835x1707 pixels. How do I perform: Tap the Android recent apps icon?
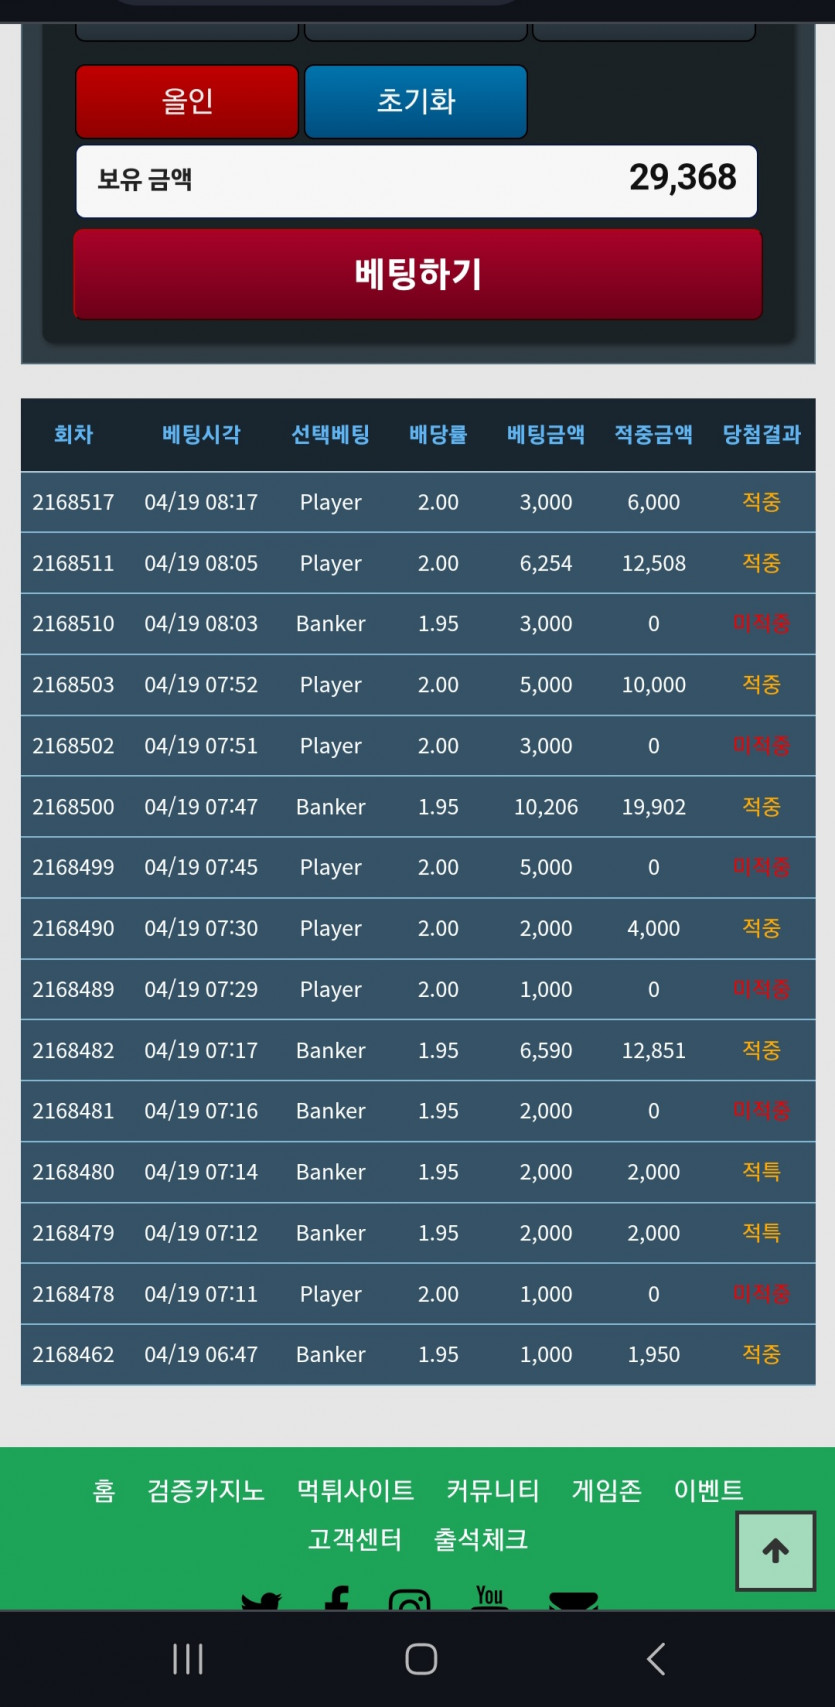pyautogui.click(x=188, y=1659)
